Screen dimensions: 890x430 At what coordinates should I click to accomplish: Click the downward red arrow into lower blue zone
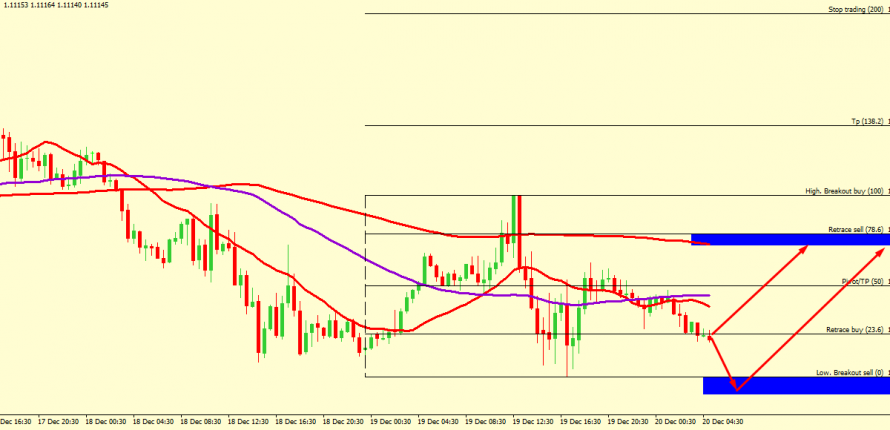point(724,362)
